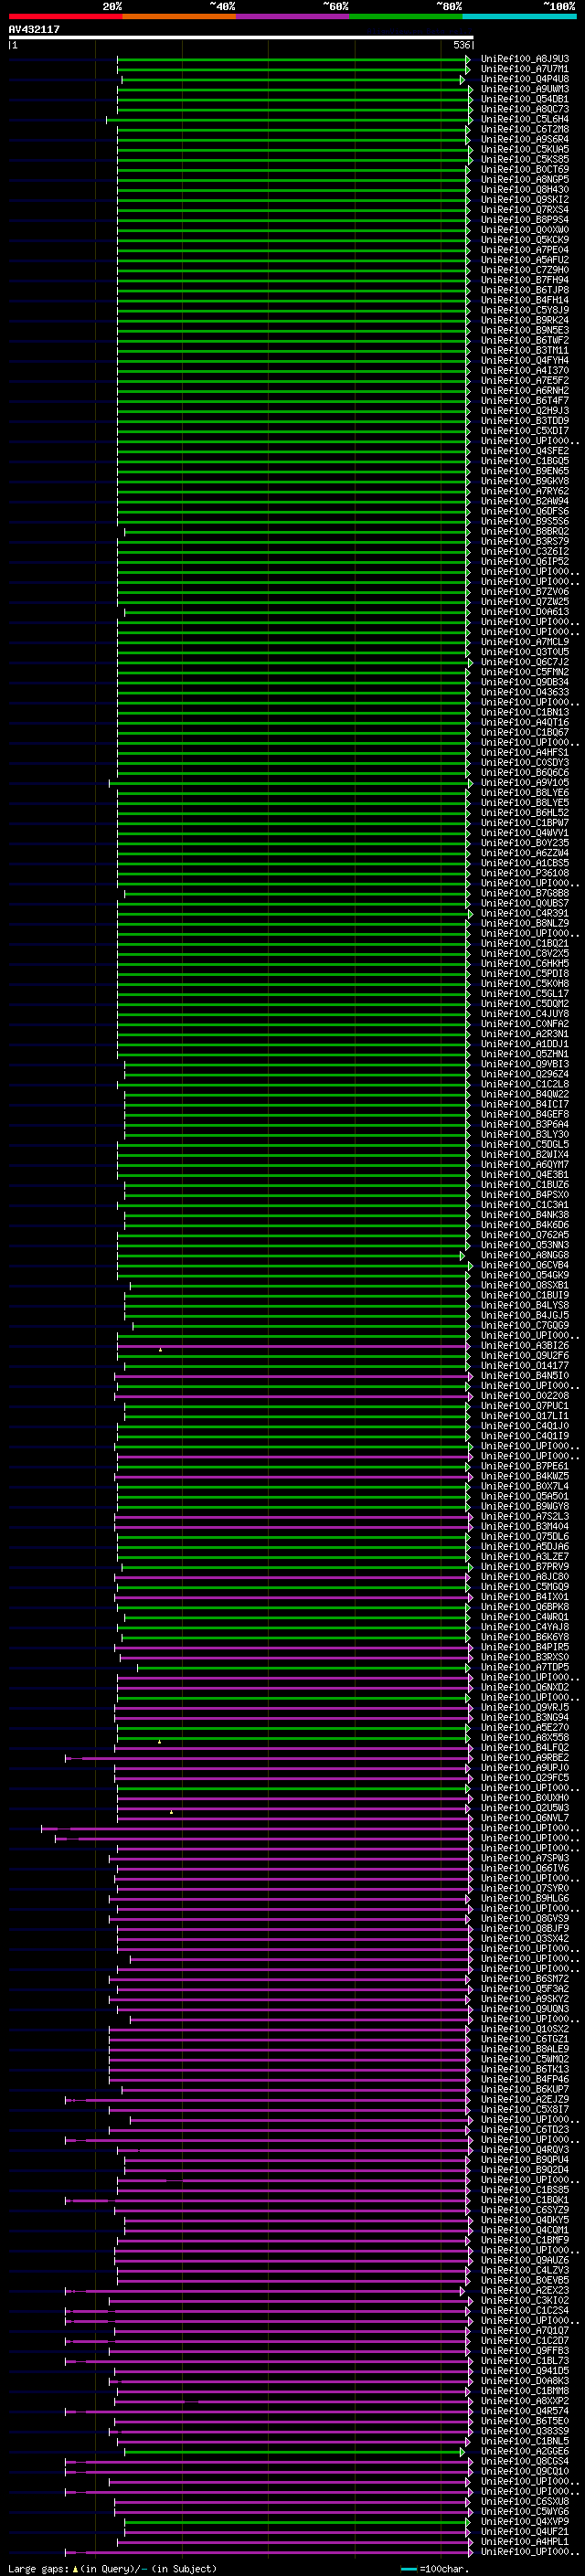Open the UniRef100_A7TDP5 entry
585x2576 pixels.
525,1667
